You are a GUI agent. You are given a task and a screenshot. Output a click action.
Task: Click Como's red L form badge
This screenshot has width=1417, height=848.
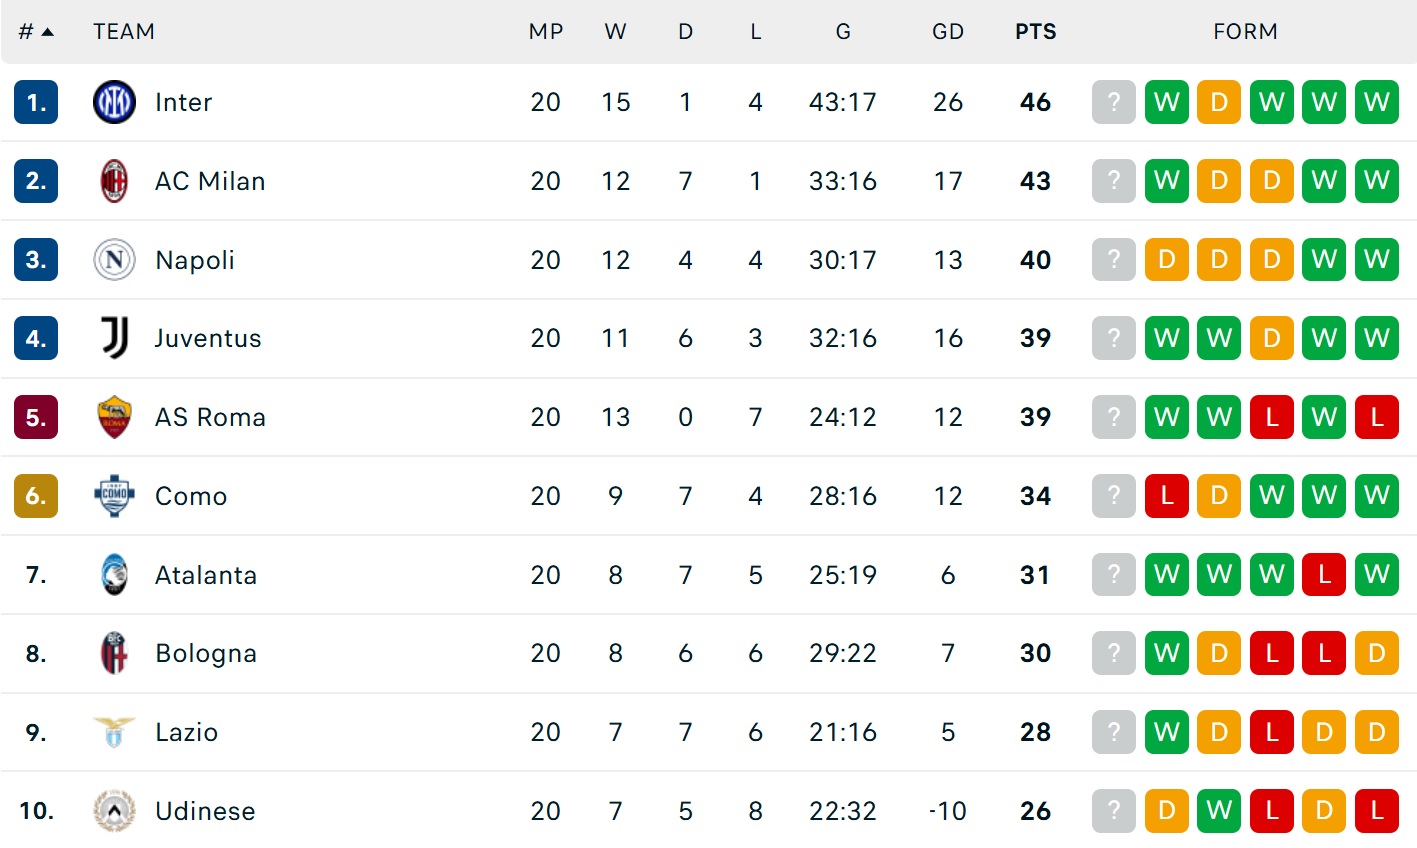(1166, 496)
